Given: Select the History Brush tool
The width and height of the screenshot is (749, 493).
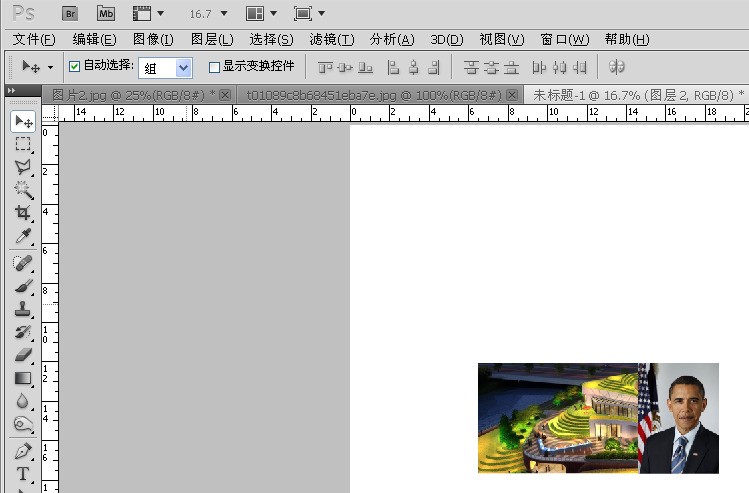Looking at the screenshot, I should 23,332.
